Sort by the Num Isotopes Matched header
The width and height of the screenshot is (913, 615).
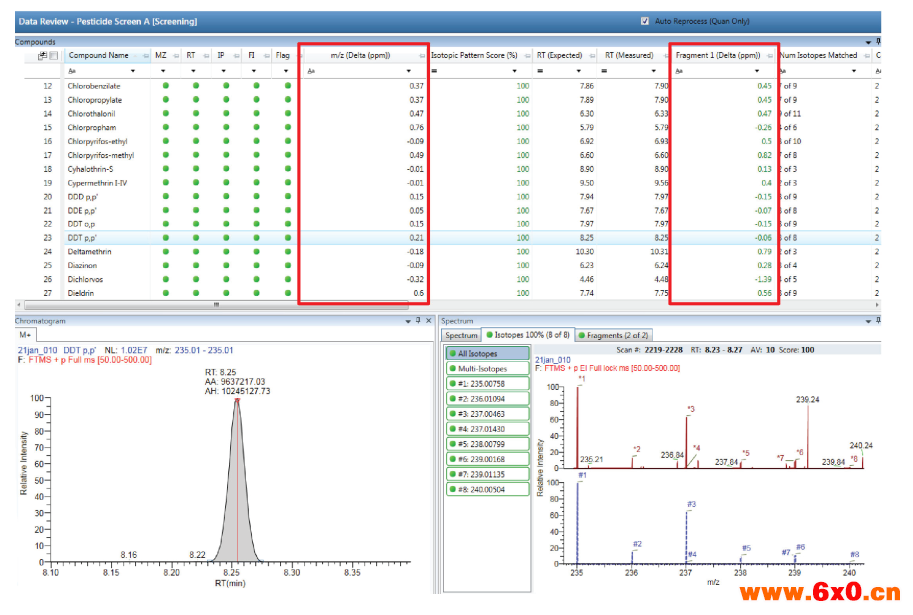(818, 55)
